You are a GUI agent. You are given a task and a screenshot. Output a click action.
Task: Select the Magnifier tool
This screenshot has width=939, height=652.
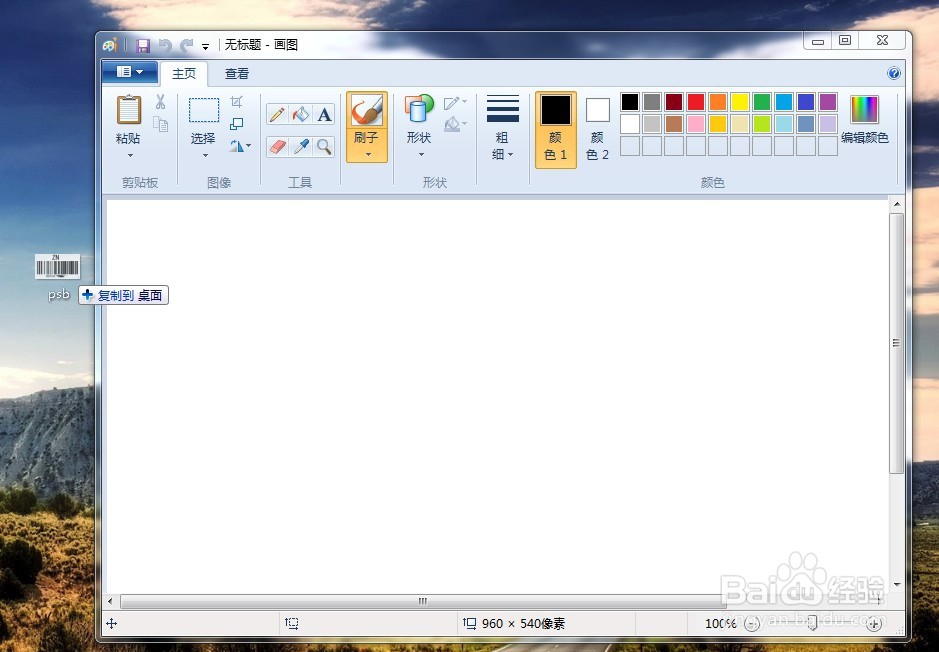point(324,146)
